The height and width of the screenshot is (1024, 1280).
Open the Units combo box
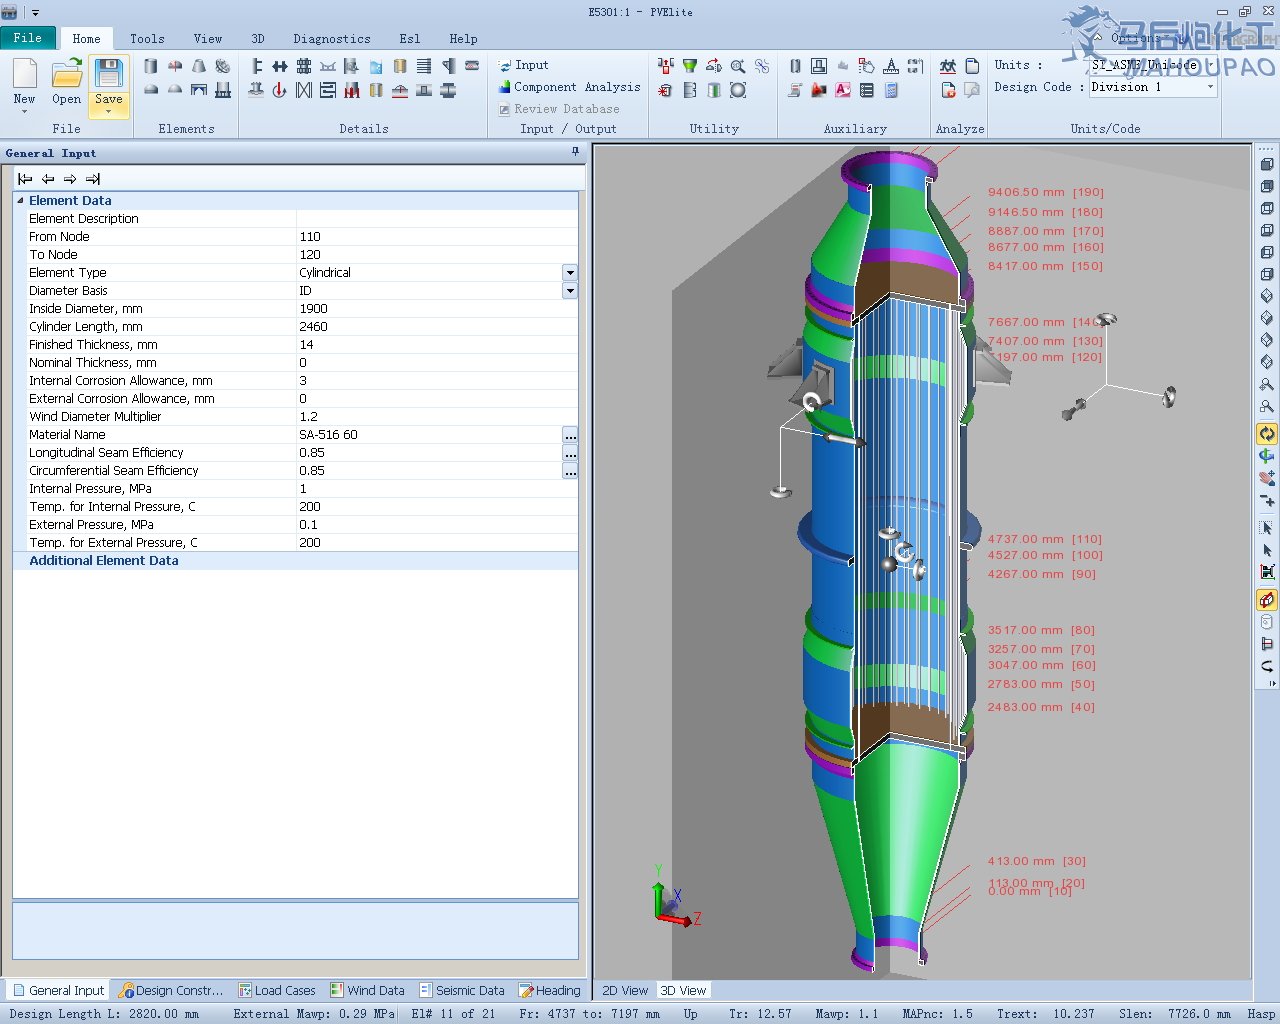tap(1152, 65)
